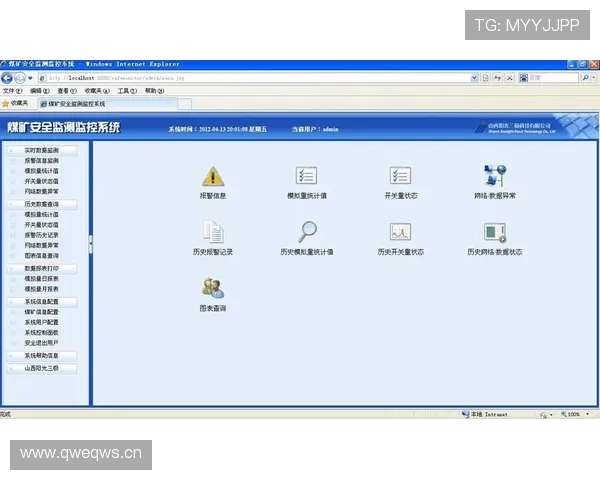Open the 图表查询 users icon
This screenshot has height=480, width=600.
click(213, 289)
